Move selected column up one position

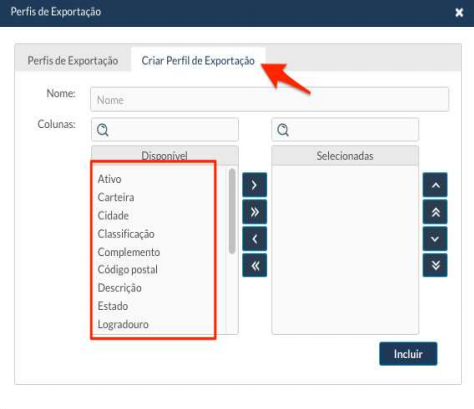click(435, 185)
